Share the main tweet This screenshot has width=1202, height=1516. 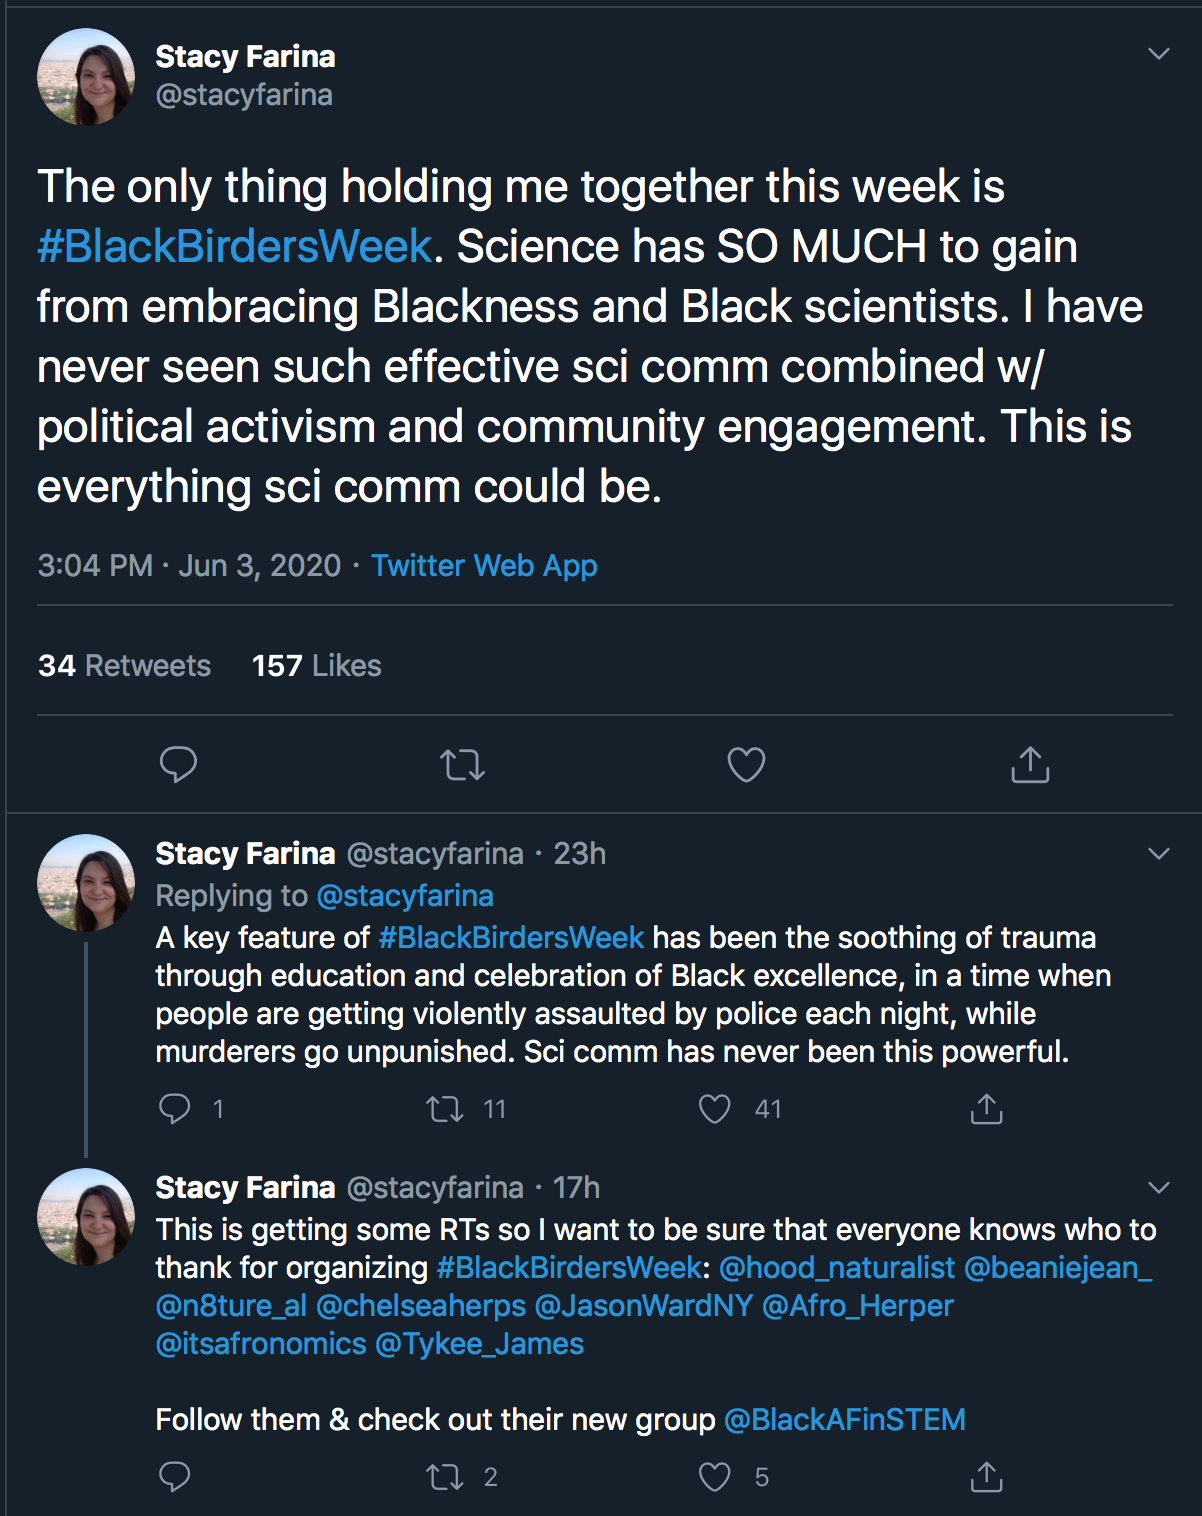(x=1030, y=765)
